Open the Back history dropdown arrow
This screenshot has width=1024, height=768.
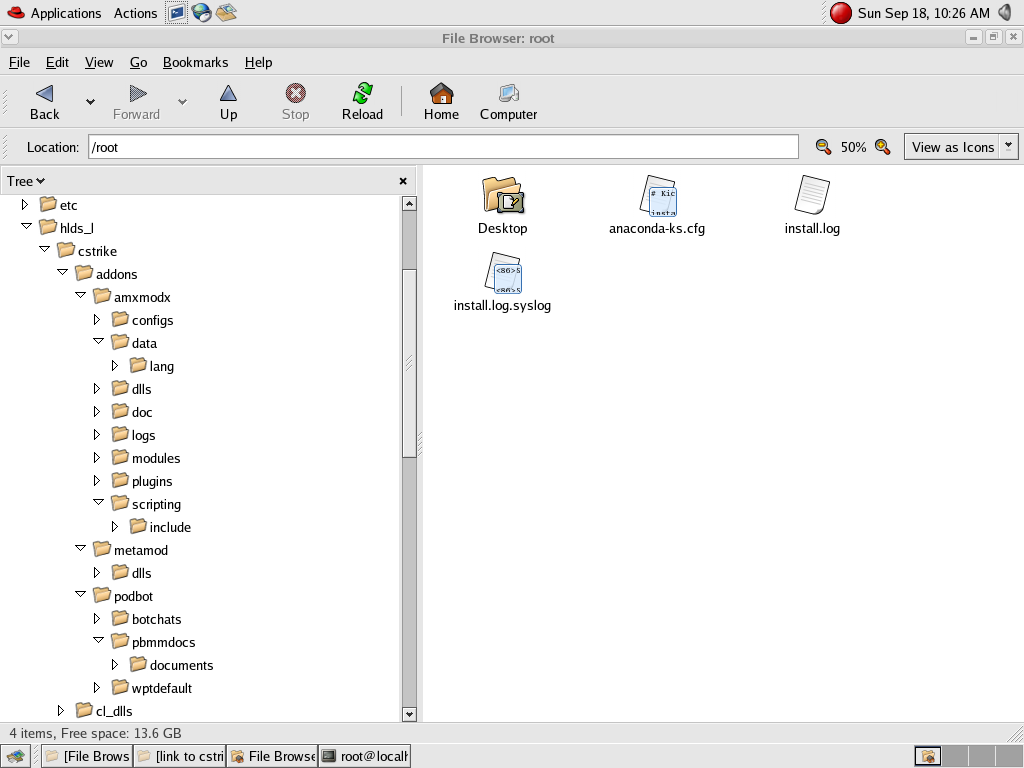[x=90, y=101]
